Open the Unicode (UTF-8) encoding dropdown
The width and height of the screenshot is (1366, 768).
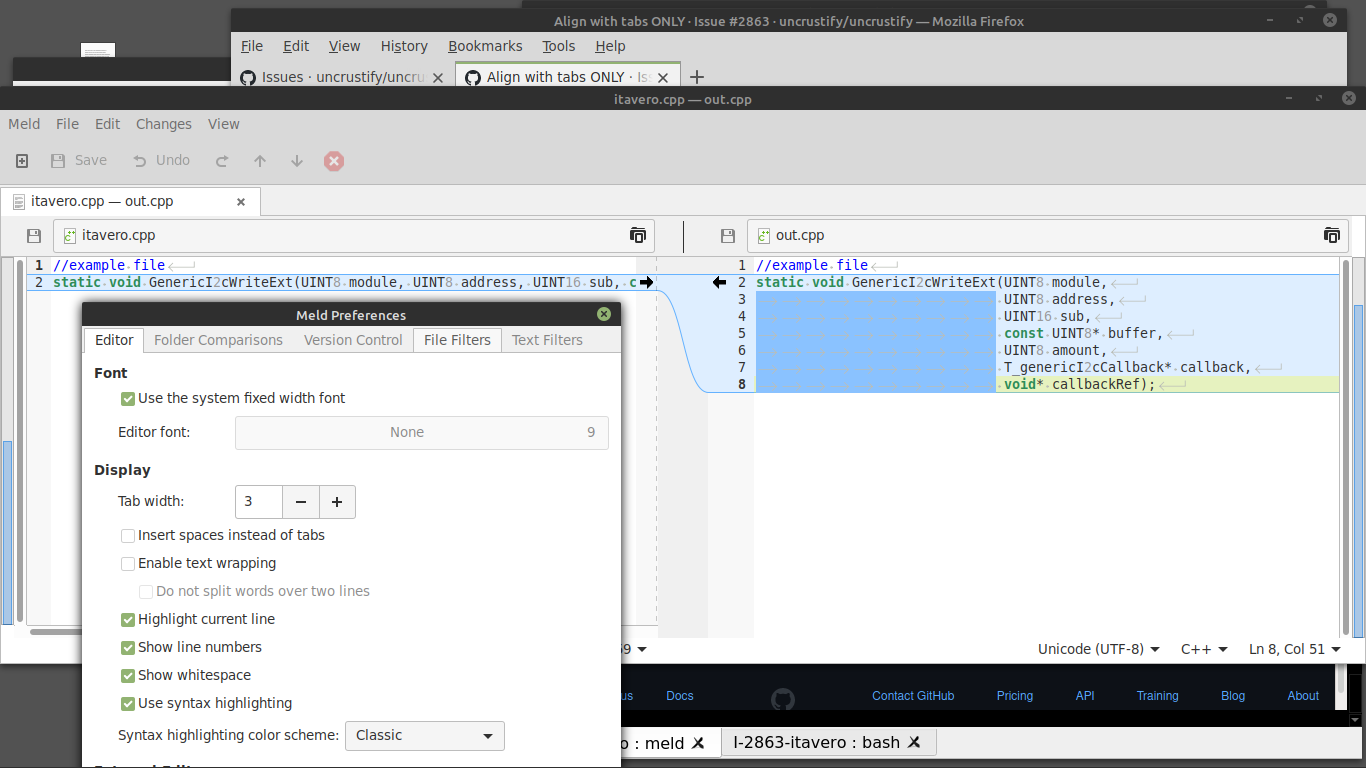click(x=1098, y=649)
